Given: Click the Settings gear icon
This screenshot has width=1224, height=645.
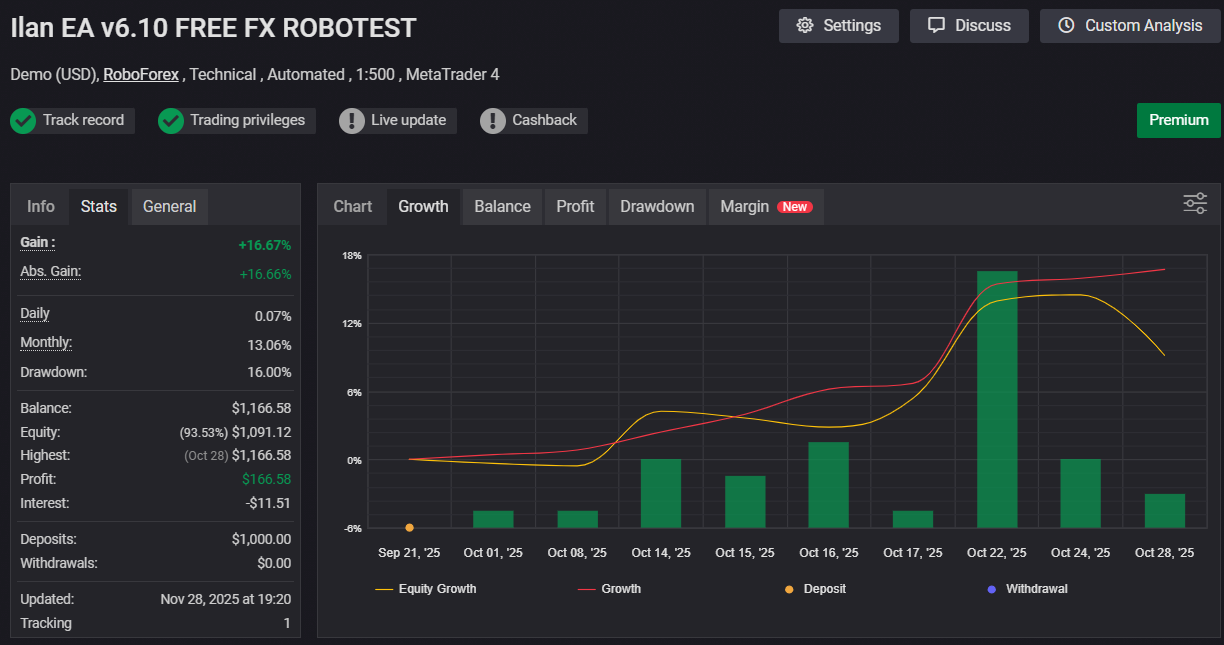Looking at the screenshot, I should (x=805, y=26).
